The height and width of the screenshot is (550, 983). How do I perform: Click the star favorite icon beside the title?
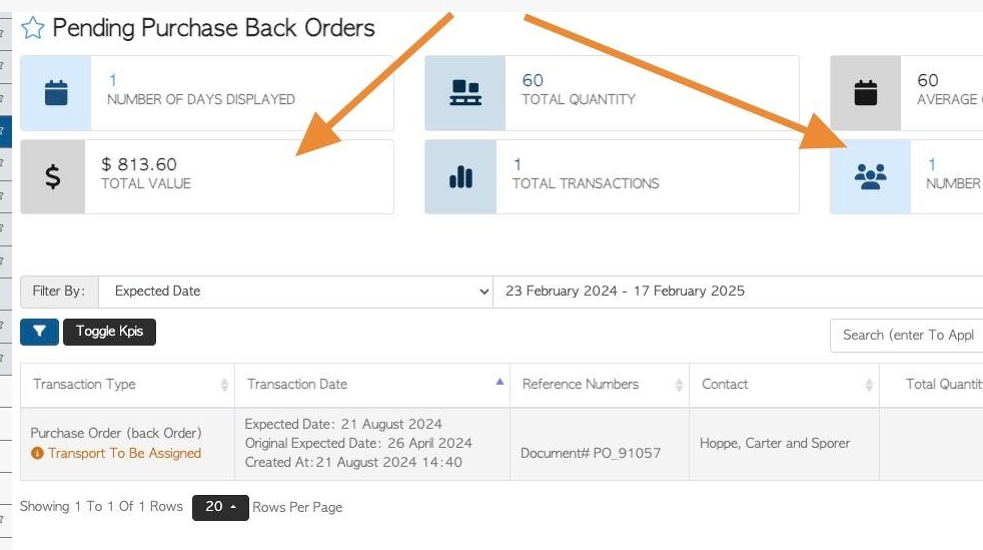pyautogui.click(x=33, y=28)
